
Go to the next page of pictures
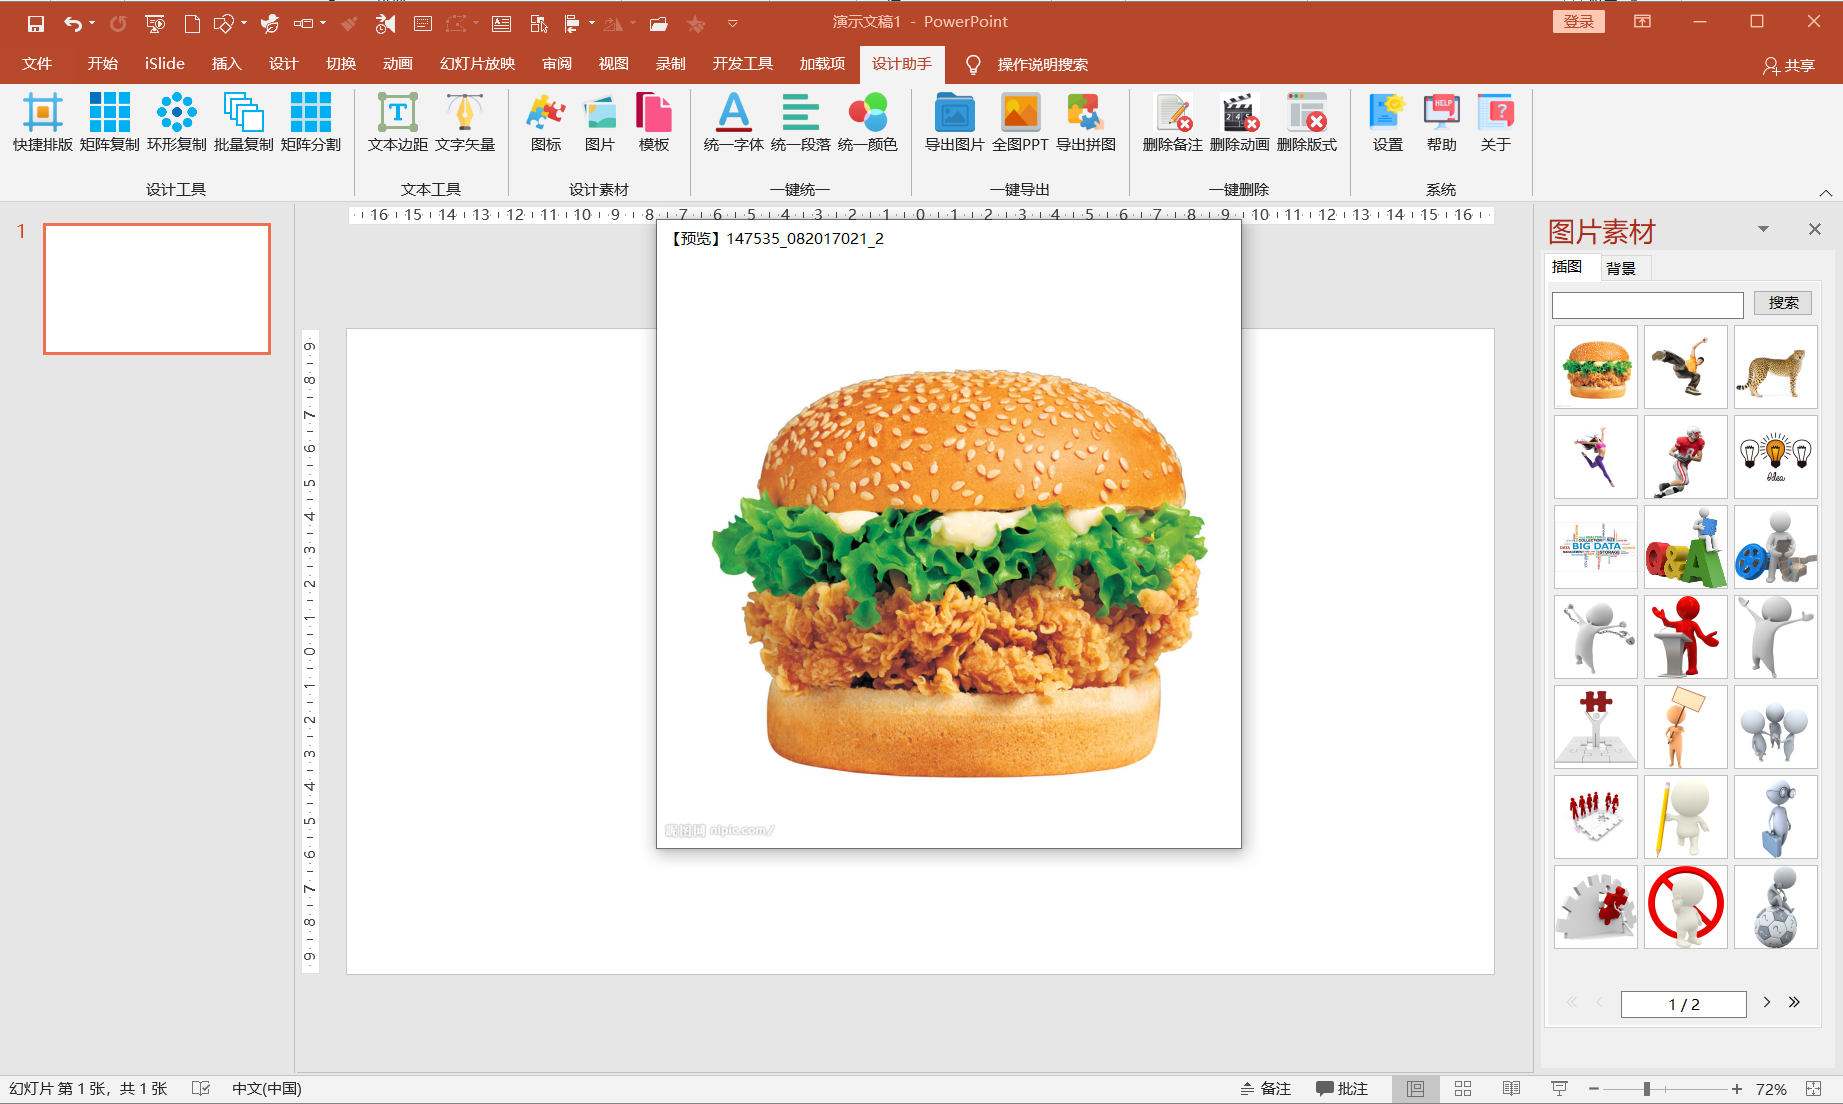point(1767,1002)
